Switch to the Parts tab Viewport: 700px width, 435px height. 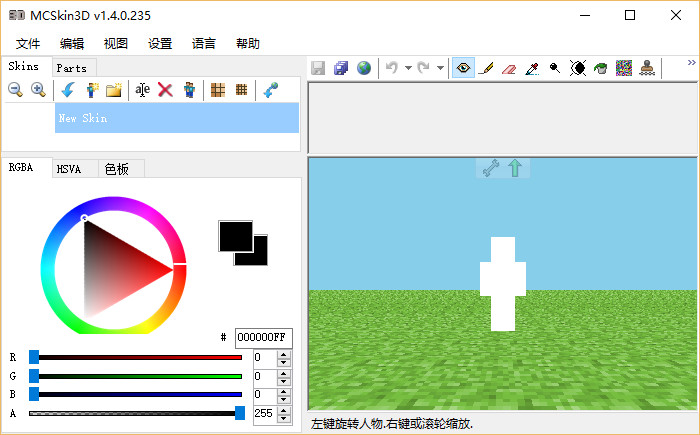74,68
